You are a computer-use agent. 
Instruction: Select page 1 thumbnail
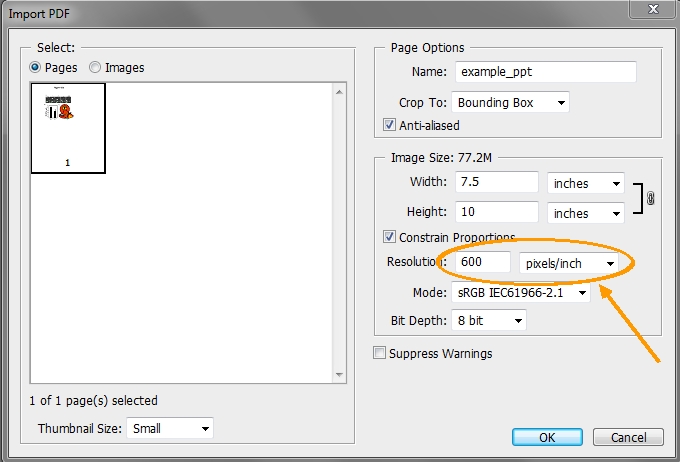[x=68, y=127]
